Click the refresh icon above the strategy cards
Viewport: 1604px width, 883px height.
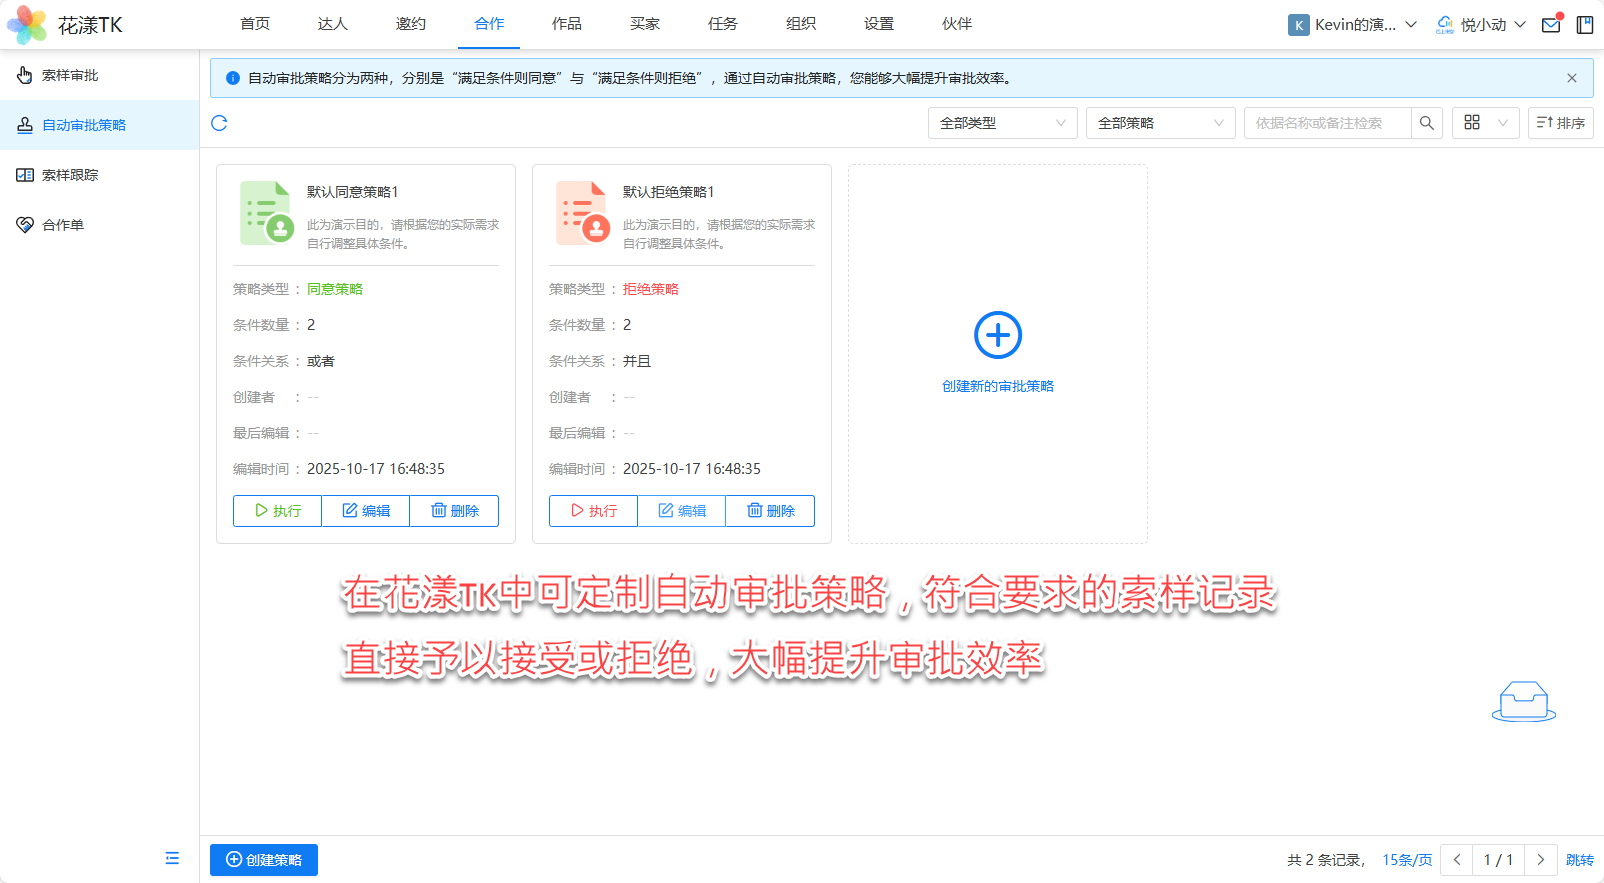pos(219,123)
